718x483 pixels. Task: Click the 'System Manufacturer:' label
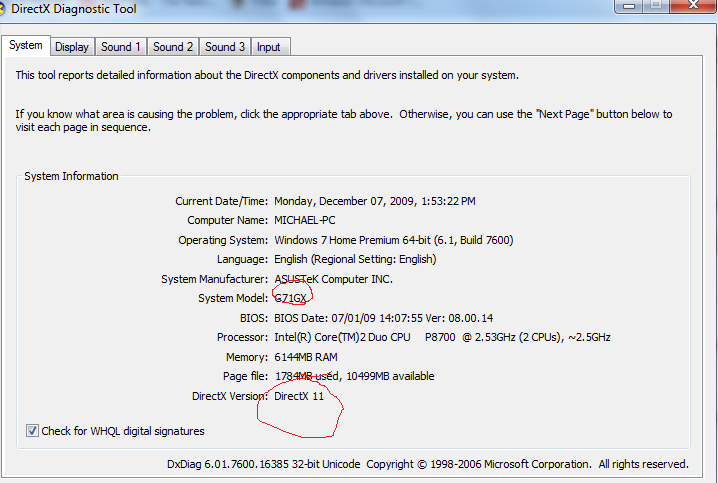click(x=214, y=279)
